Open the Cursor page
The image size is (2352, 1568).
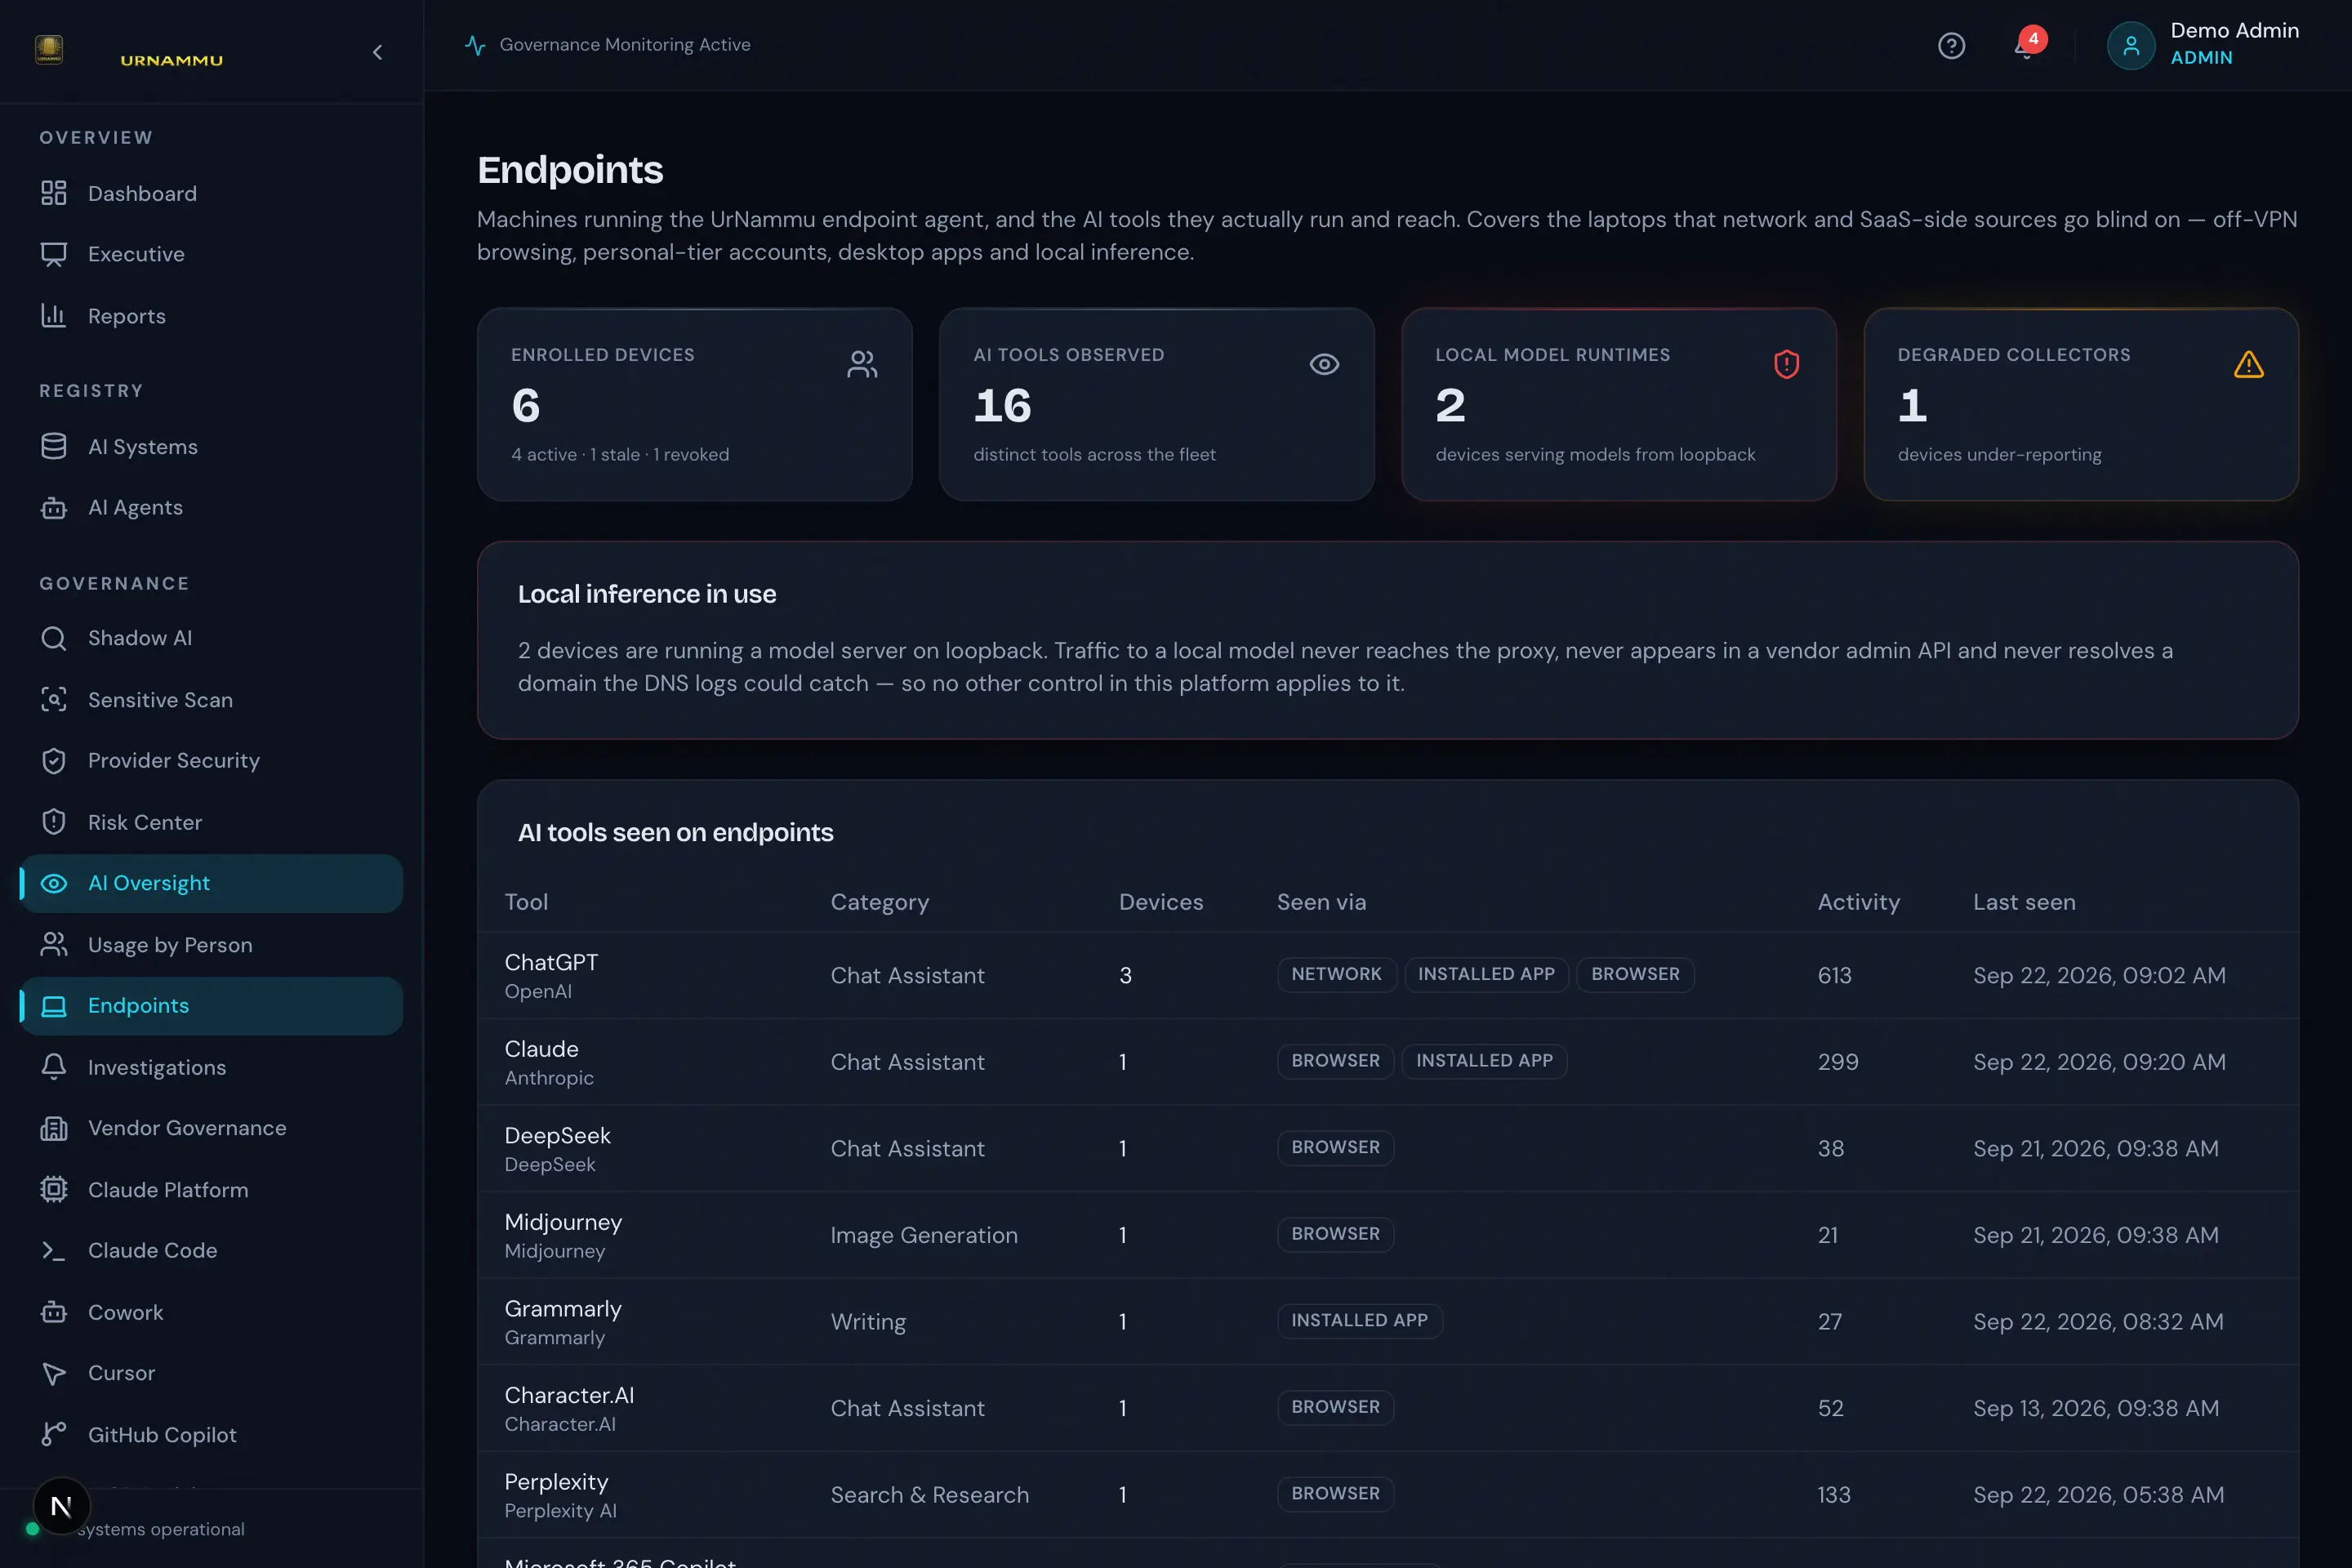click(x=211, y=1373)
